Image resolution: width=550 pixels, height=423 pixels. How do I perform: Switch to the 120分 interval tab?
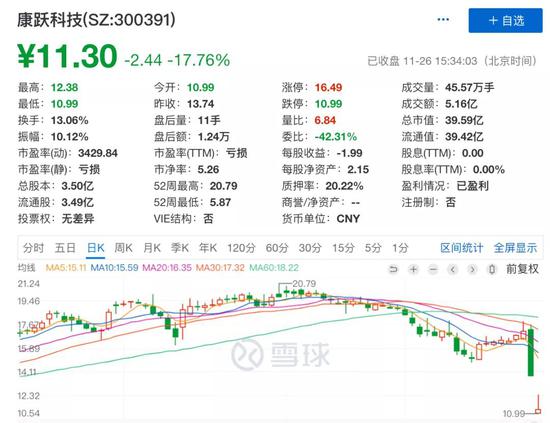(x=241, y=248)
